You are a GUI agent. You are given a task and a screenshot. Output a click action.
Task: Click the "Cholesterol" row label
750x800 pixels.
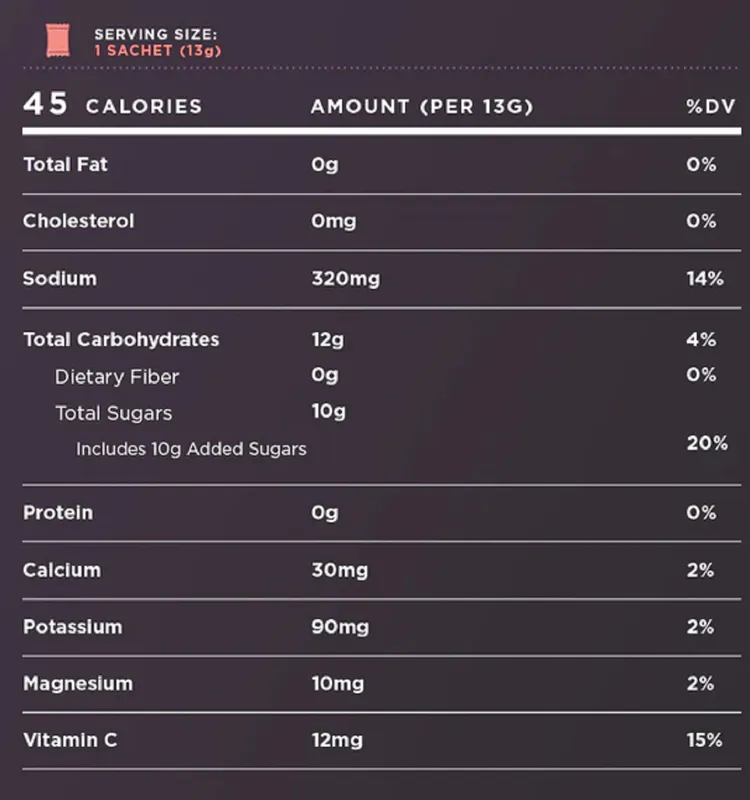click(x=78, y=221)
